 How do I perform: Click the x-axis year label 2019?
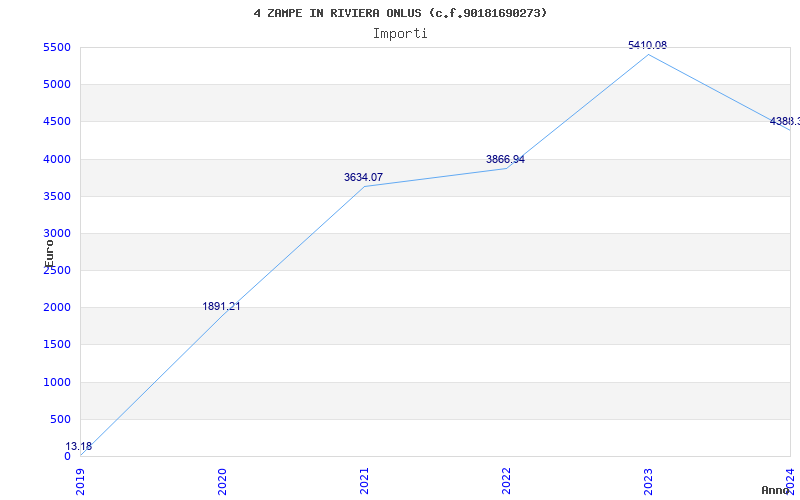click(81, 482)
